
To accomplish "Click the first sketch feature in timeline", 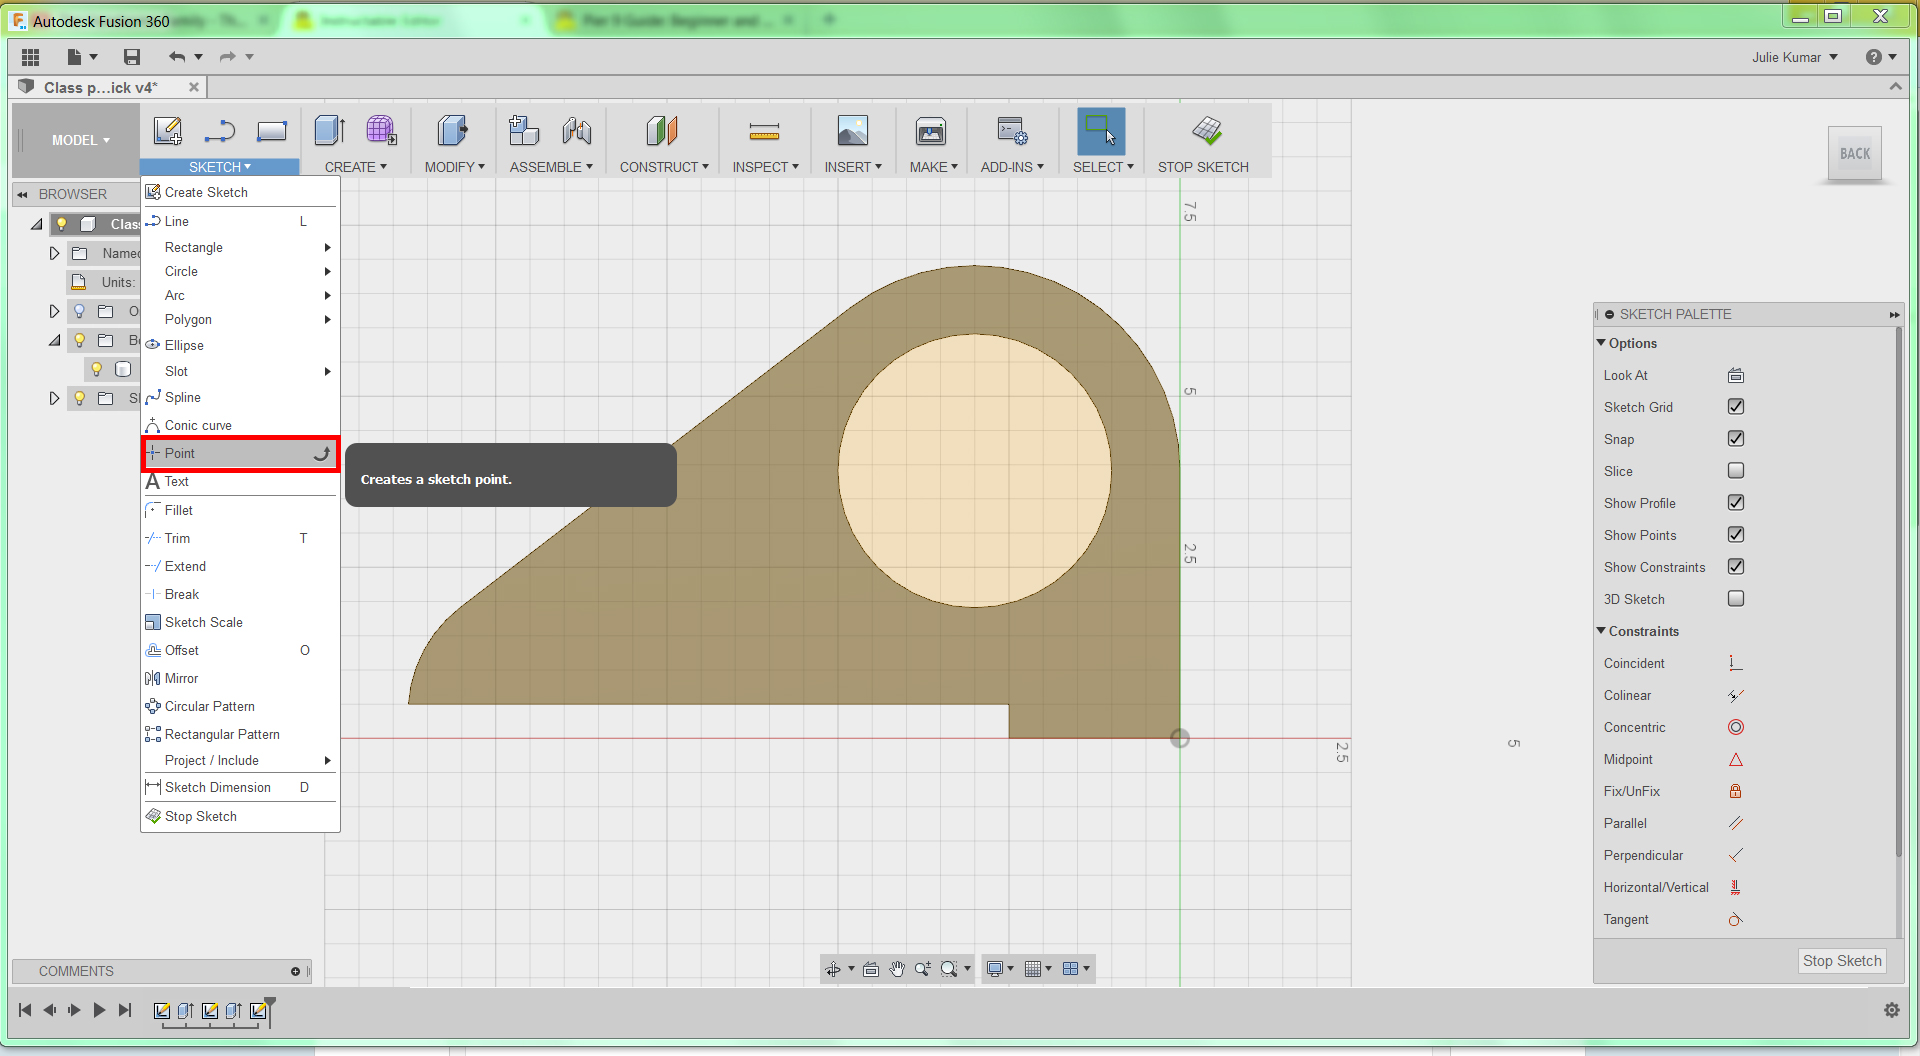I will pos(161,1011).
